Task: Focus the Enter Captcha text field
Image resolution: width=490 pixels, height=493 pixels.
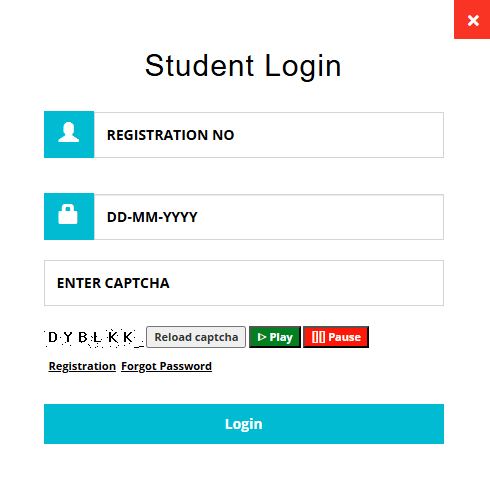Action: pyautogui.click(x=244, y=283)
